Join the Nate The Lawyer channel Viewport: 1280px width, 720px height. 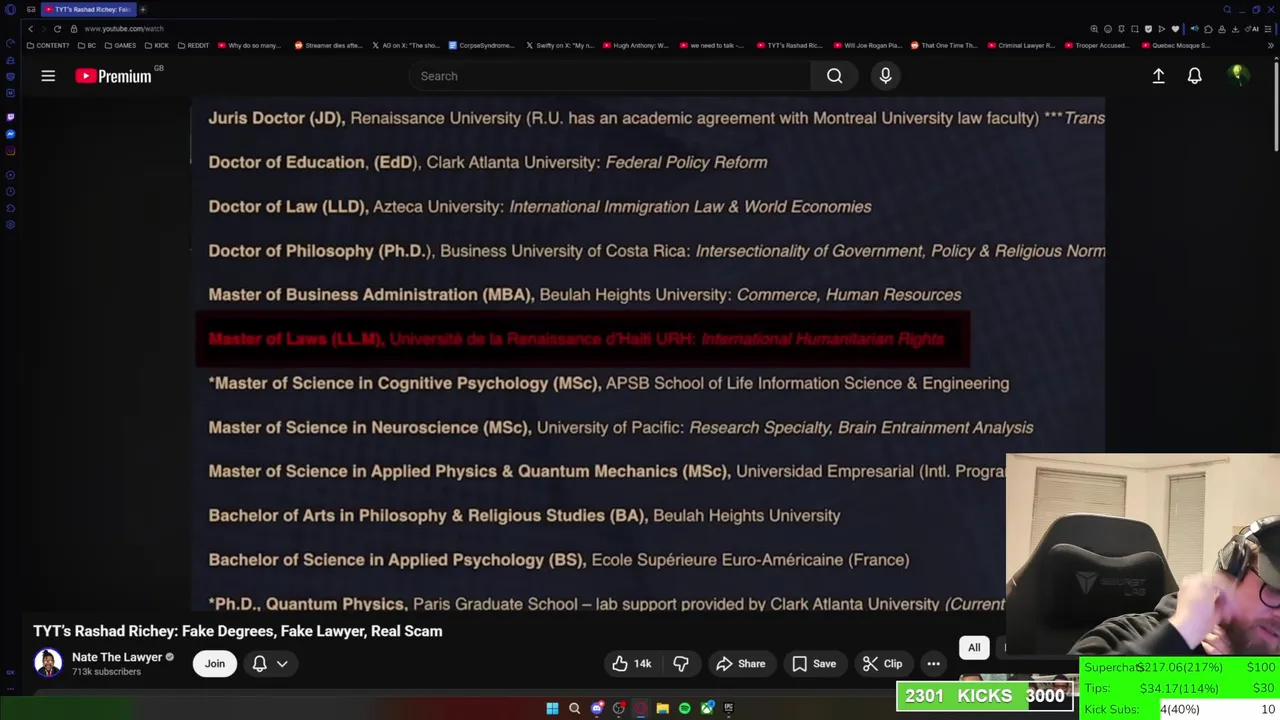coord(215,664)
